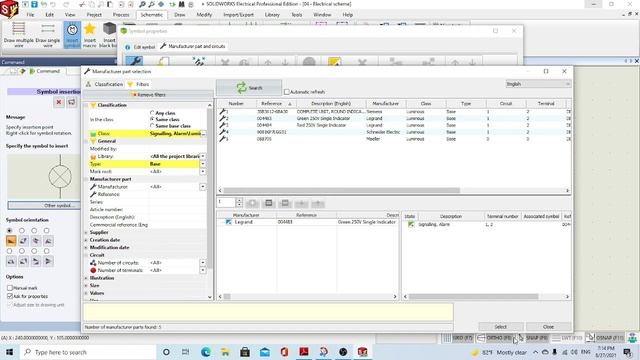This screenshot has width=640, height=360.
Task: Toggle ORTHO mode in status bar
Action: click(x=495, y=338)
